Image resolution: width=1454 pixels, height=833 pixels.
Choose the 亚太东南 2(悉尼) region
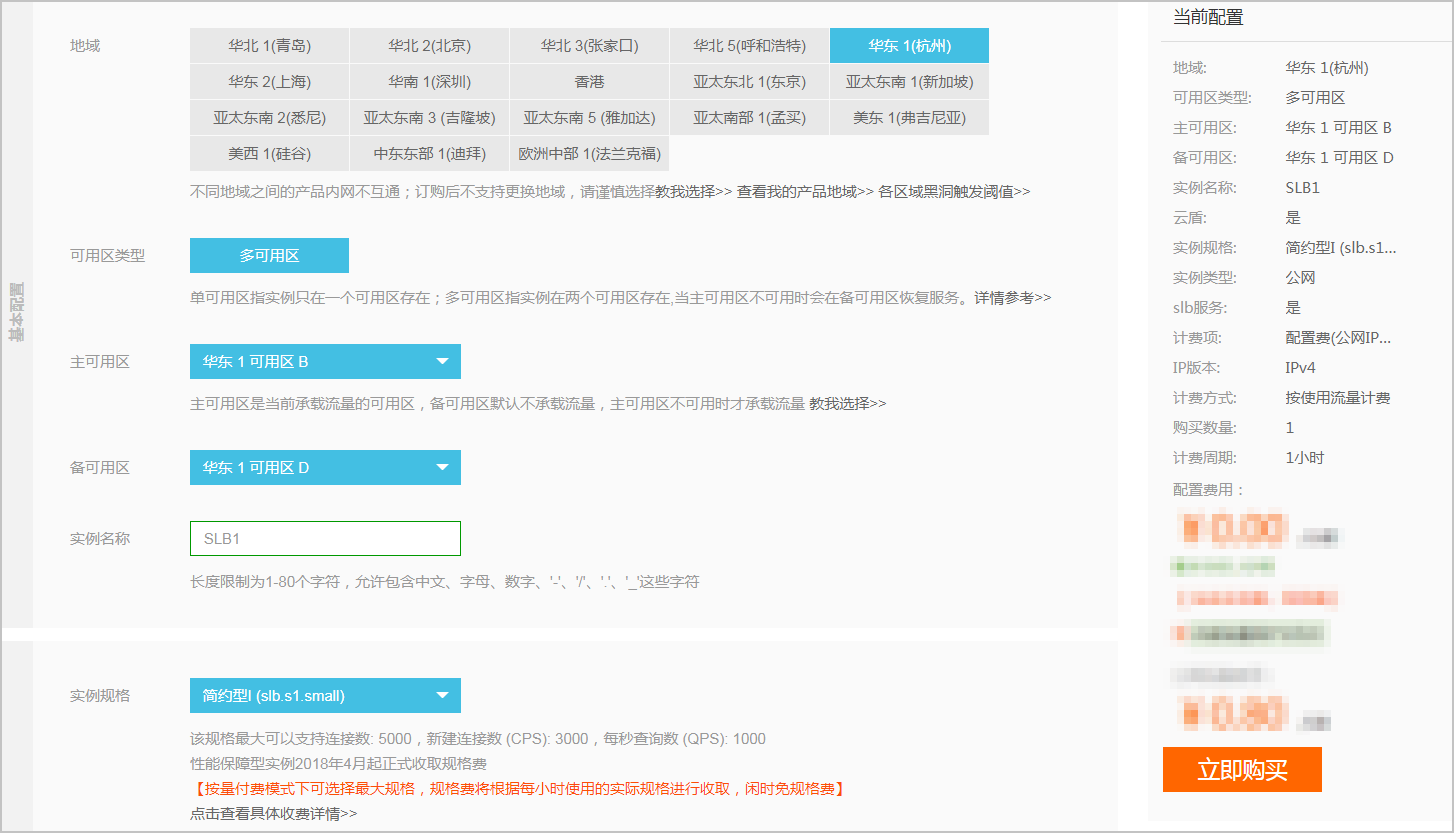pyautogui.click(x=269, y=118)
